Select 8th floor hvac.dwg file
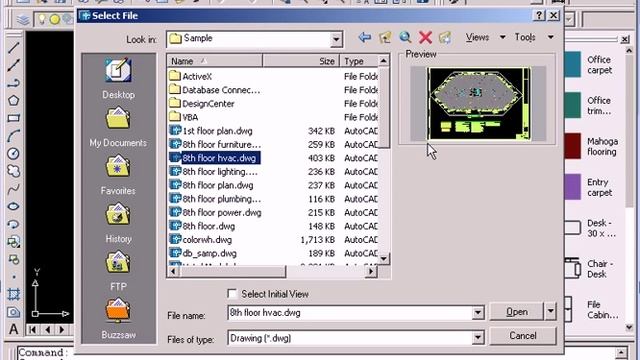The image size is (640, 360). [x=215, y=158]
